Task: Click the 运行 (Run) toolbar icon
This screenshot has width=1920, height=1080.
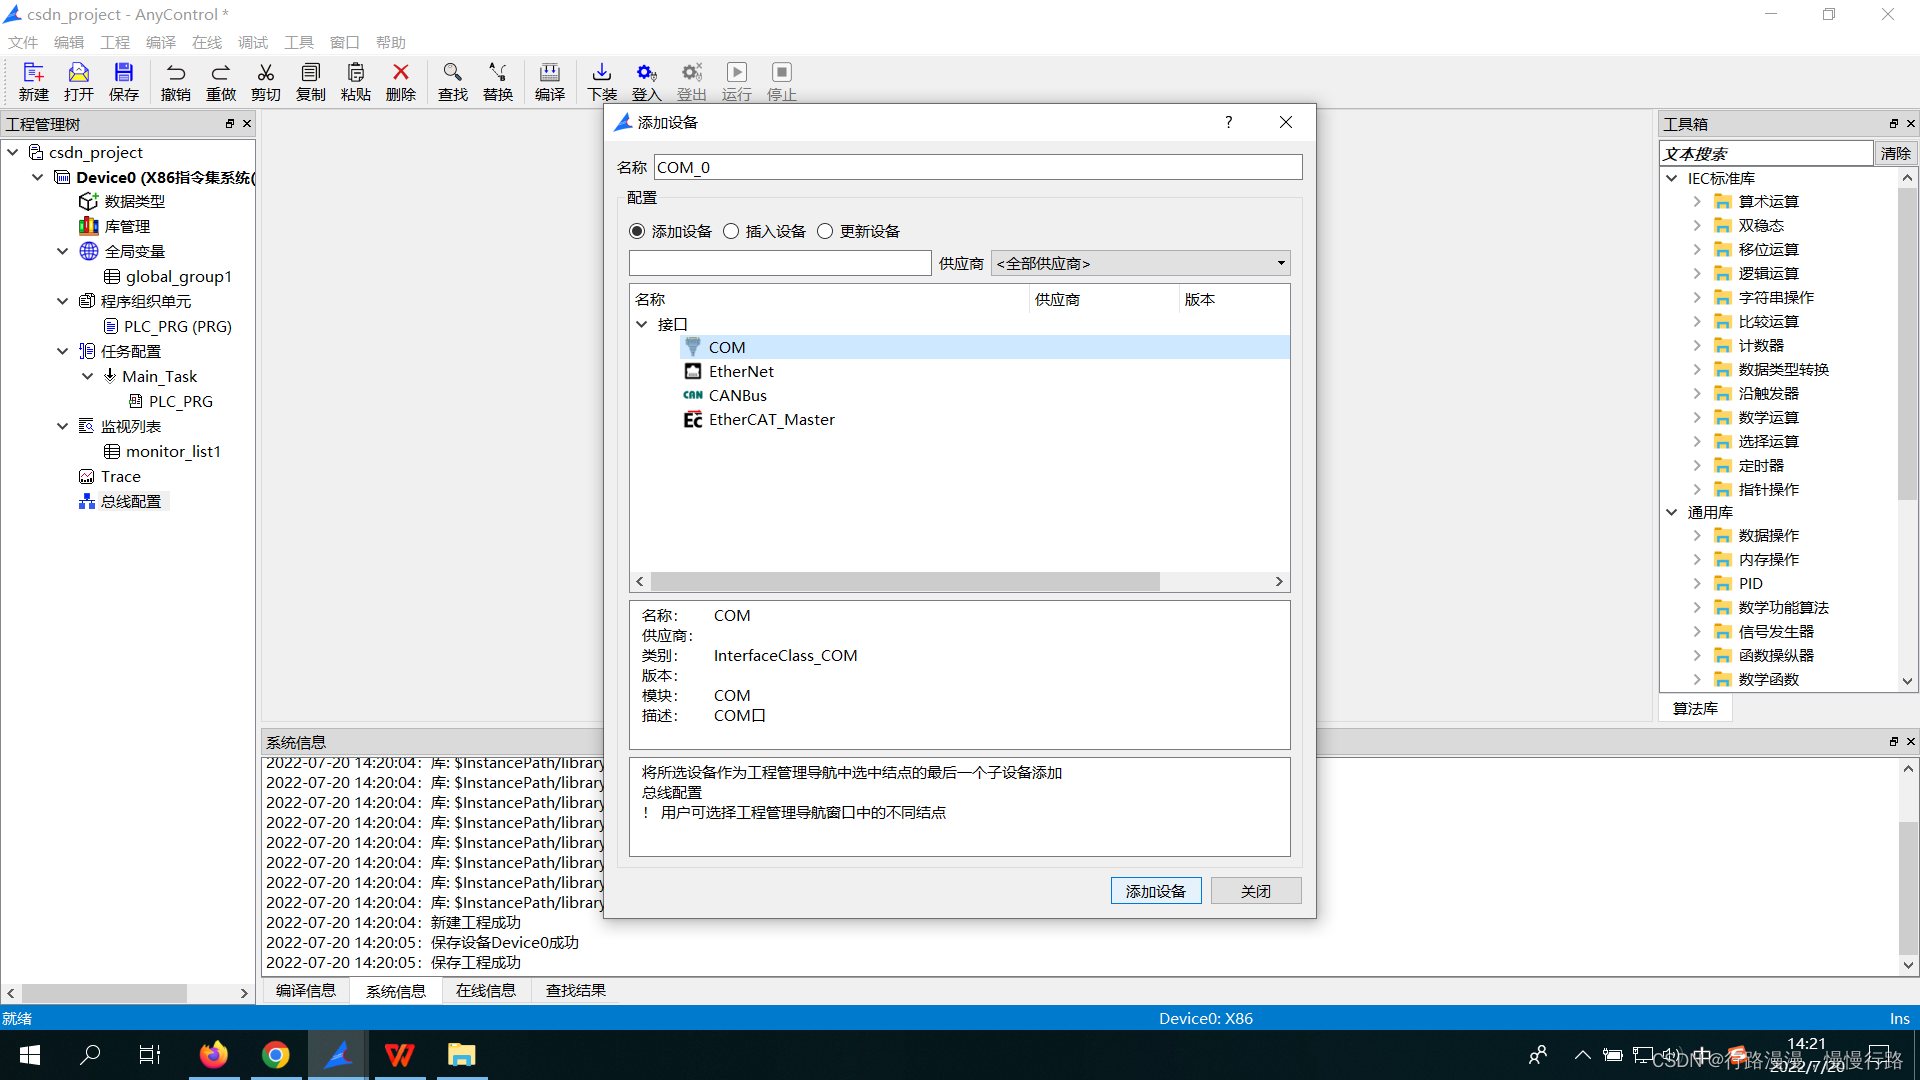Action: point(736,81)
